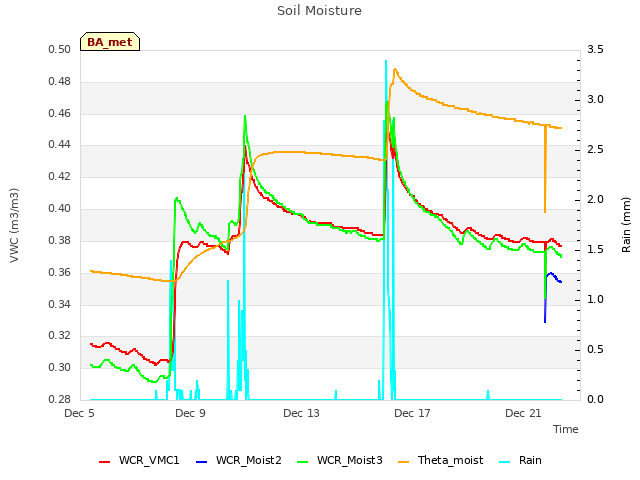Click the Rain (mm) axis label
640x480 pixels.
click(626, 225)
